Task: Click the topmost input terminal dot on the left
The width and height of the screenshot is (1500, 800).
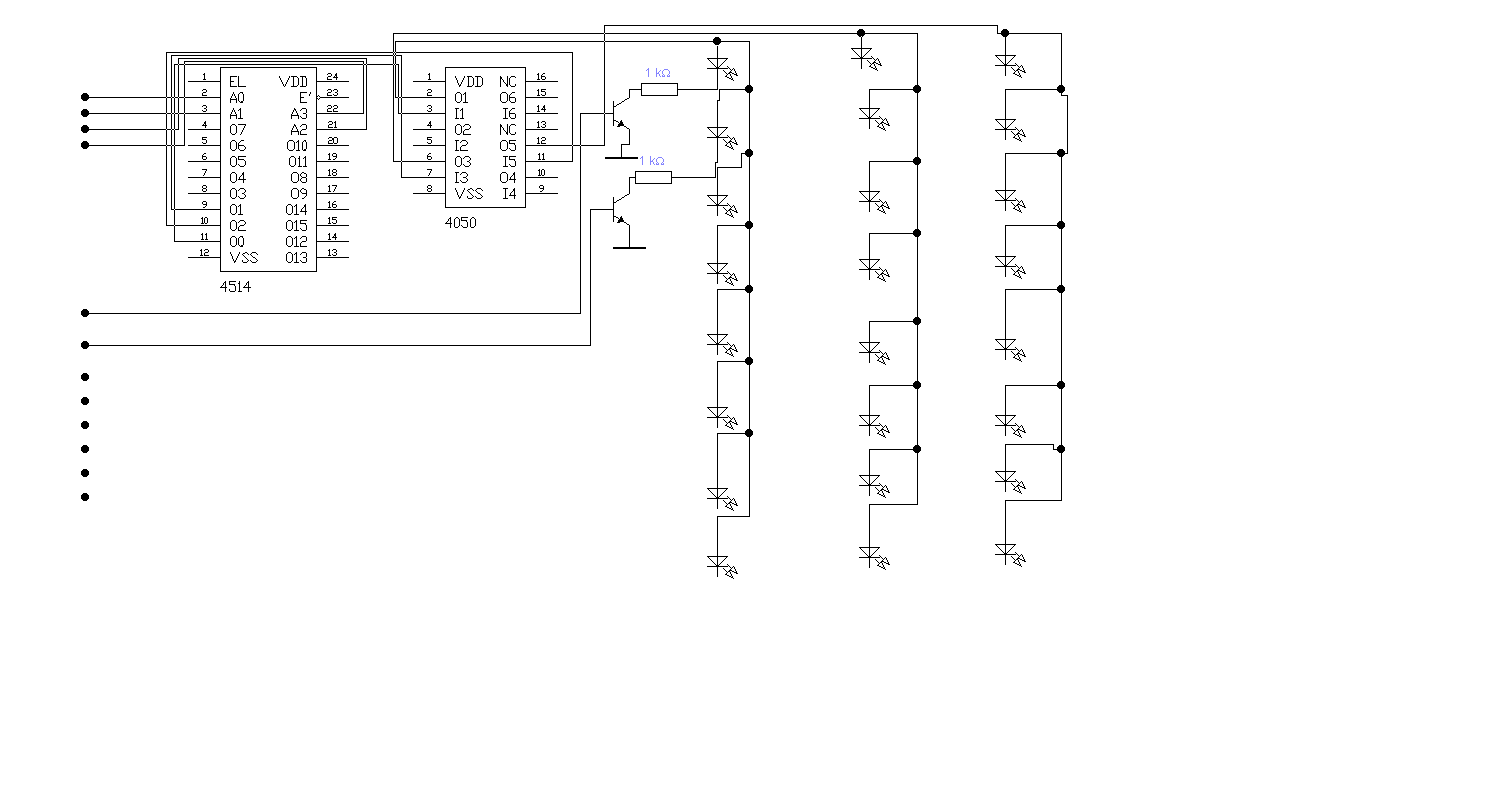Action: pyautogui.click(x=85, y=97)
